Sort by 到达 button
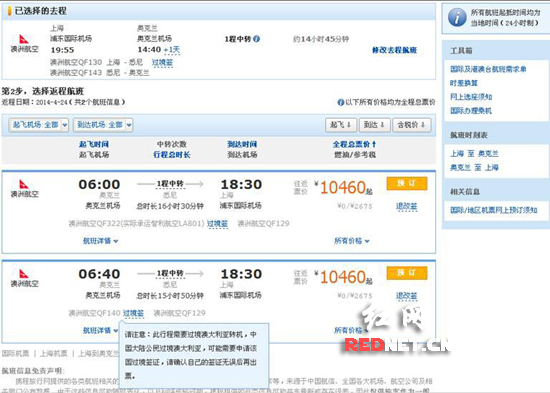Image resolution: width=550 pixels, height=393 pixels. coord(374,125)
